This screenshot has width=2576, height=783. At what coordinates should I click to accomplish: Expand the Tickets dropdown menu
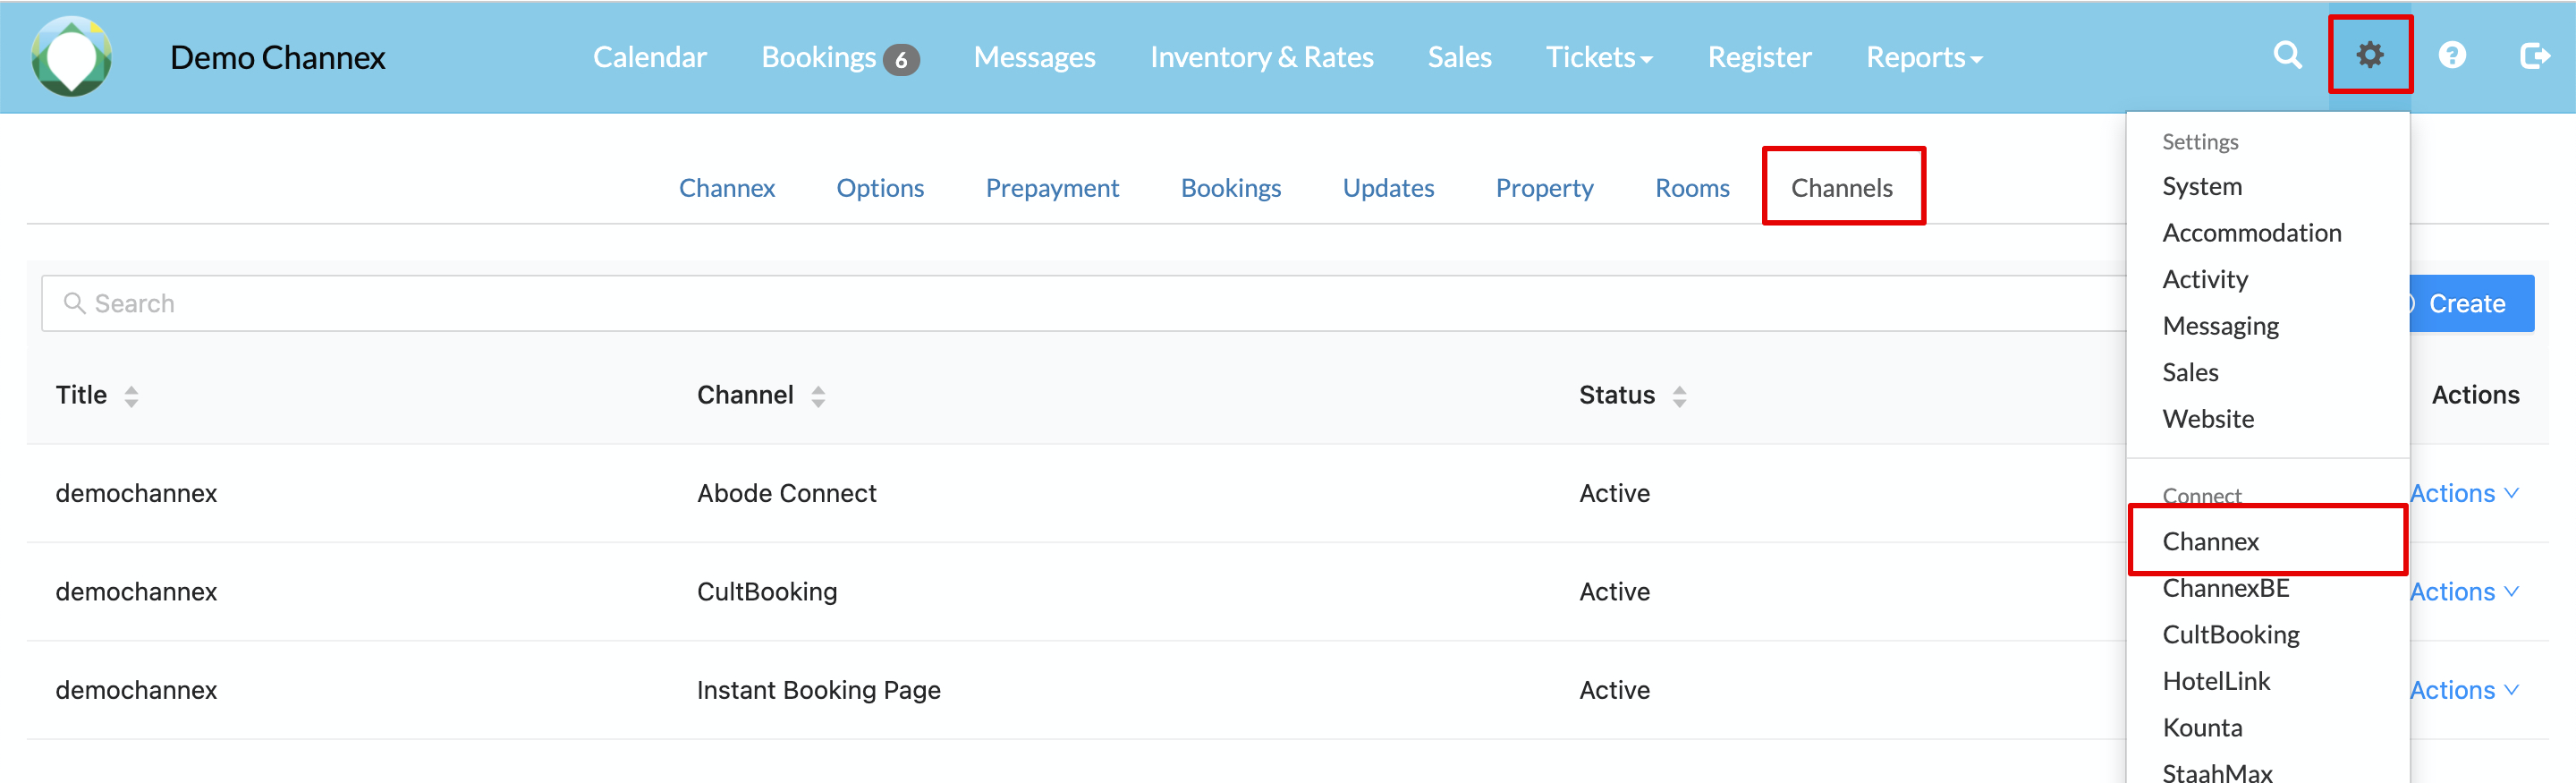point(1599,58)
